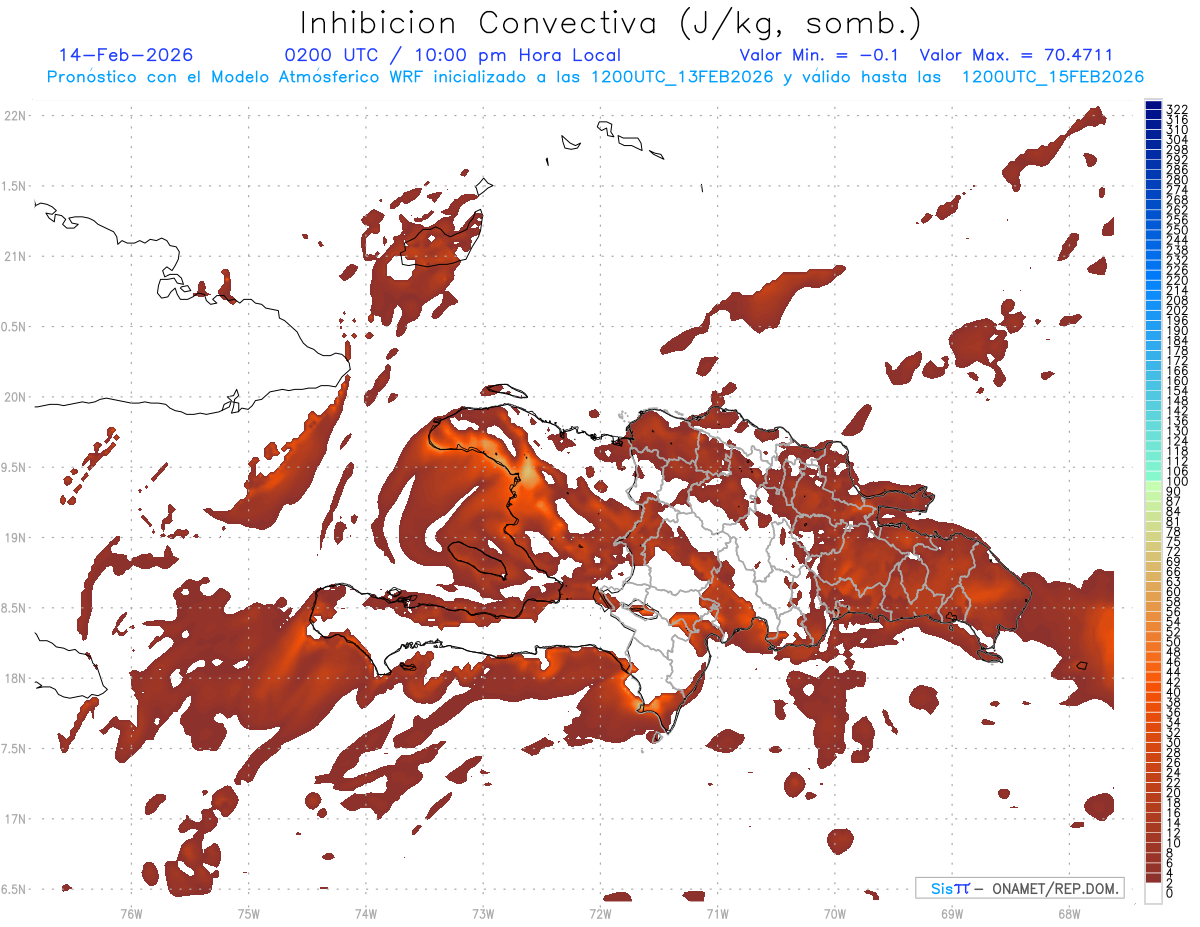This screenshot has width=1200, height=927.
Task: Click the 'Valor Min. = -0.1' readout
Action: pos(821,55)
